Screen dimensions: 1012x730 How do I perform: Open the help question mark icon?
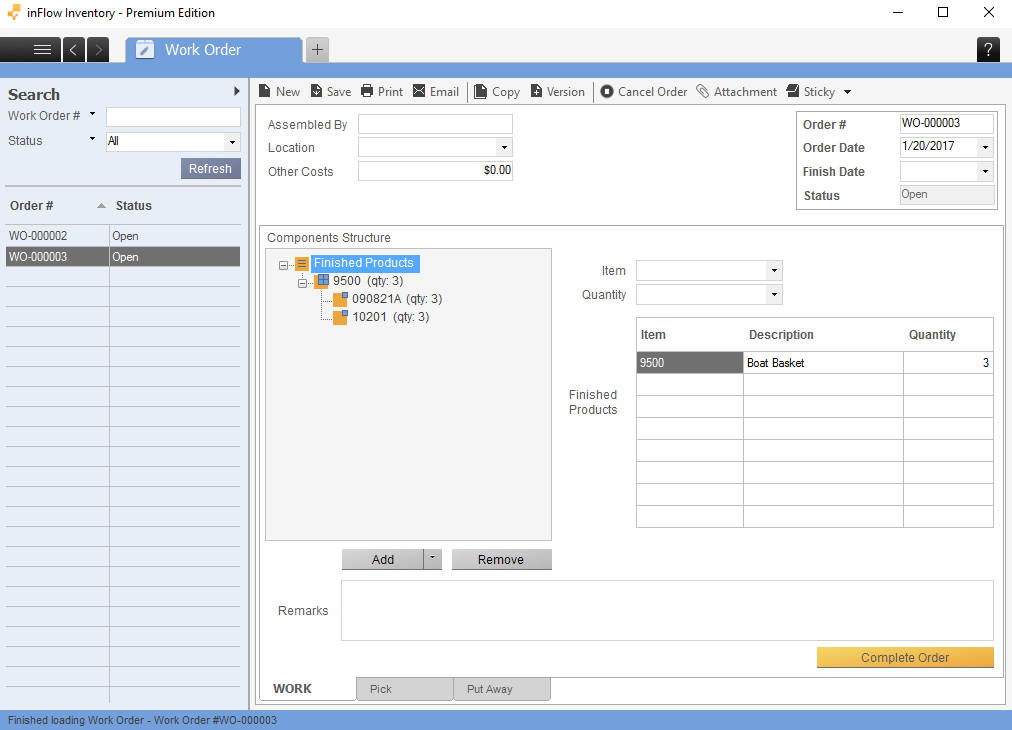point(988,49)
